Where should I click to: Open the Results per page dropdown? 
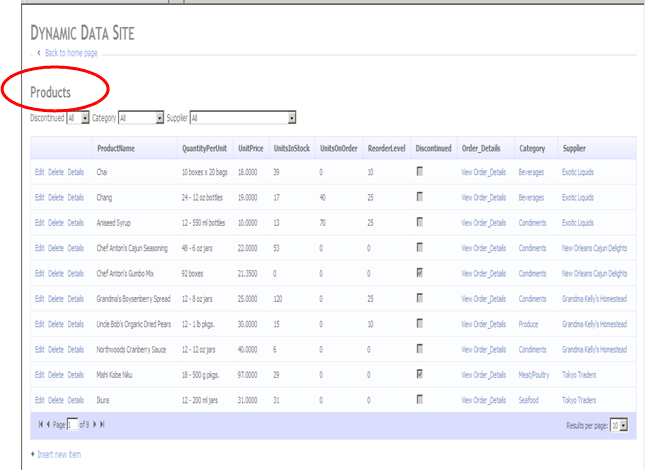[619, 425]
